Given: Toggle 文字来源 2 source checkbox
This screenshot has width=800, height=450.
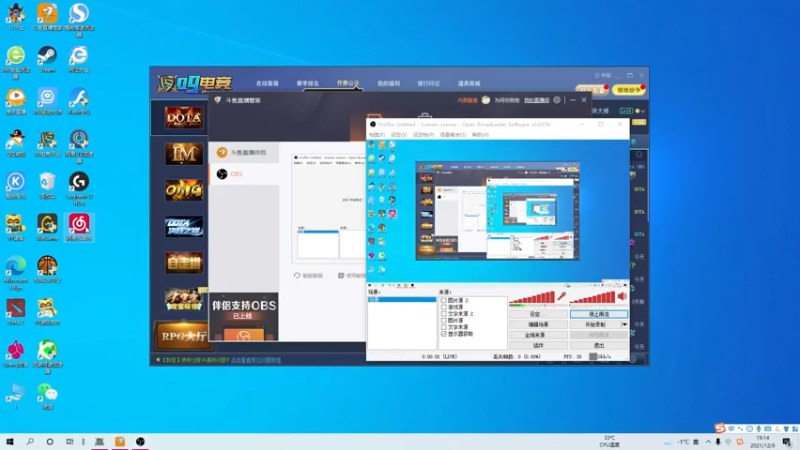Looking at the screenshot, I should 444,314.
